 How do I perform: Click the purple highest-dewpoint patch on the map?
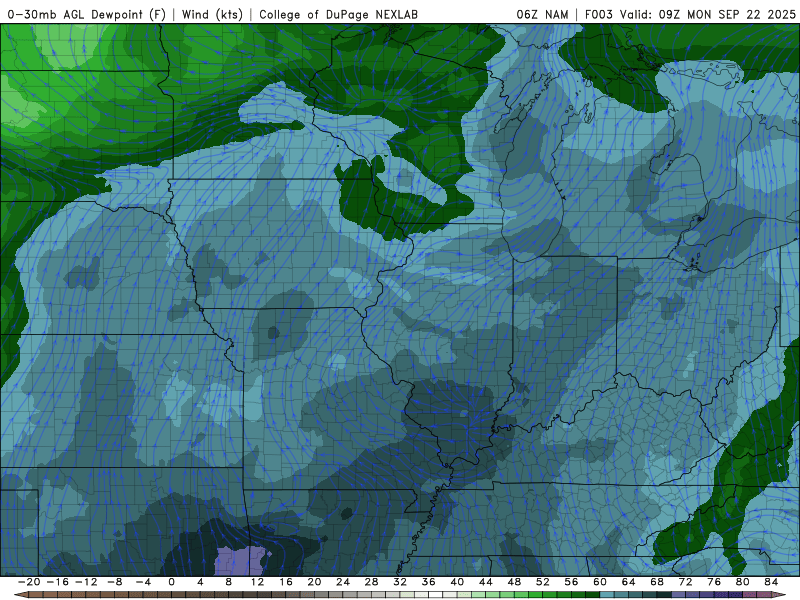(x=240, y=561)
